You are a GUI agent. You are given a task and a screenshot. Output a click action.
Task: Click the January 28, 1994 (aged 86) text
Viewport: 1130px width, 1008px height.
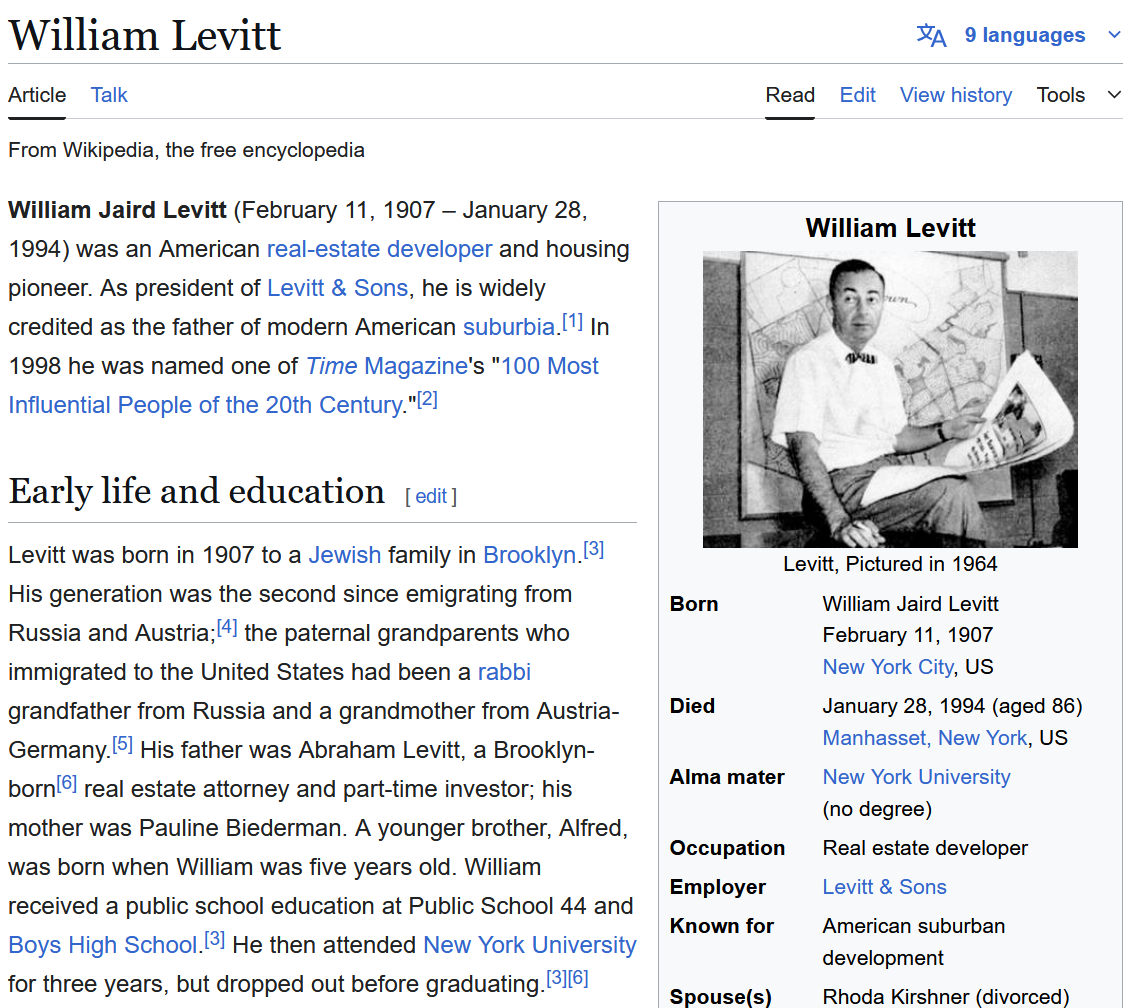coord(952,705)
